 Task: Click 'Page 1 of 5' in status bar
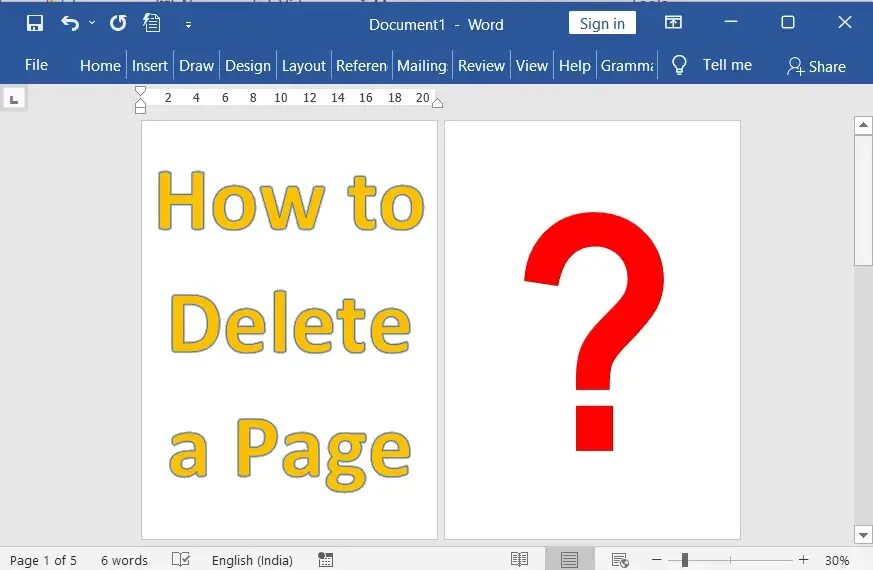click(43, 560)
